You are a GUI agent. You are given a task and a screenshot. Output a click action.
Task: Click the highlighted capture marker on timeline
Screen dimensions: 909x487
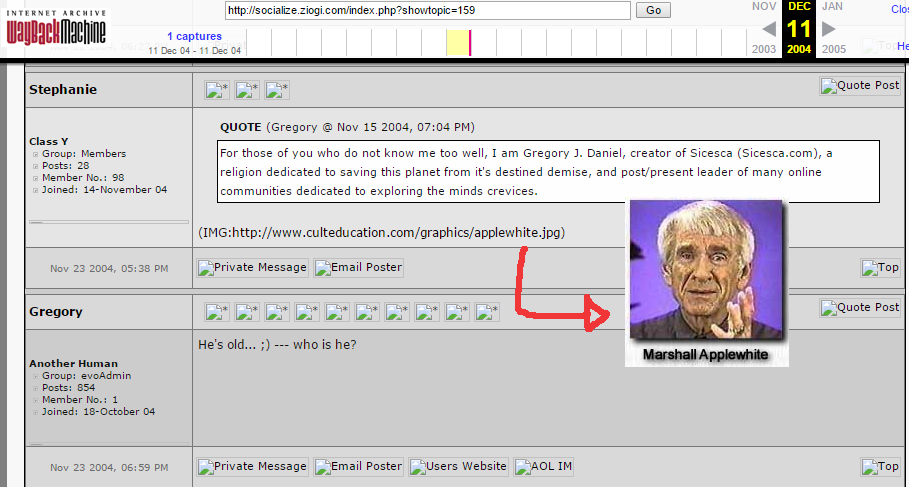pos(470,42)
